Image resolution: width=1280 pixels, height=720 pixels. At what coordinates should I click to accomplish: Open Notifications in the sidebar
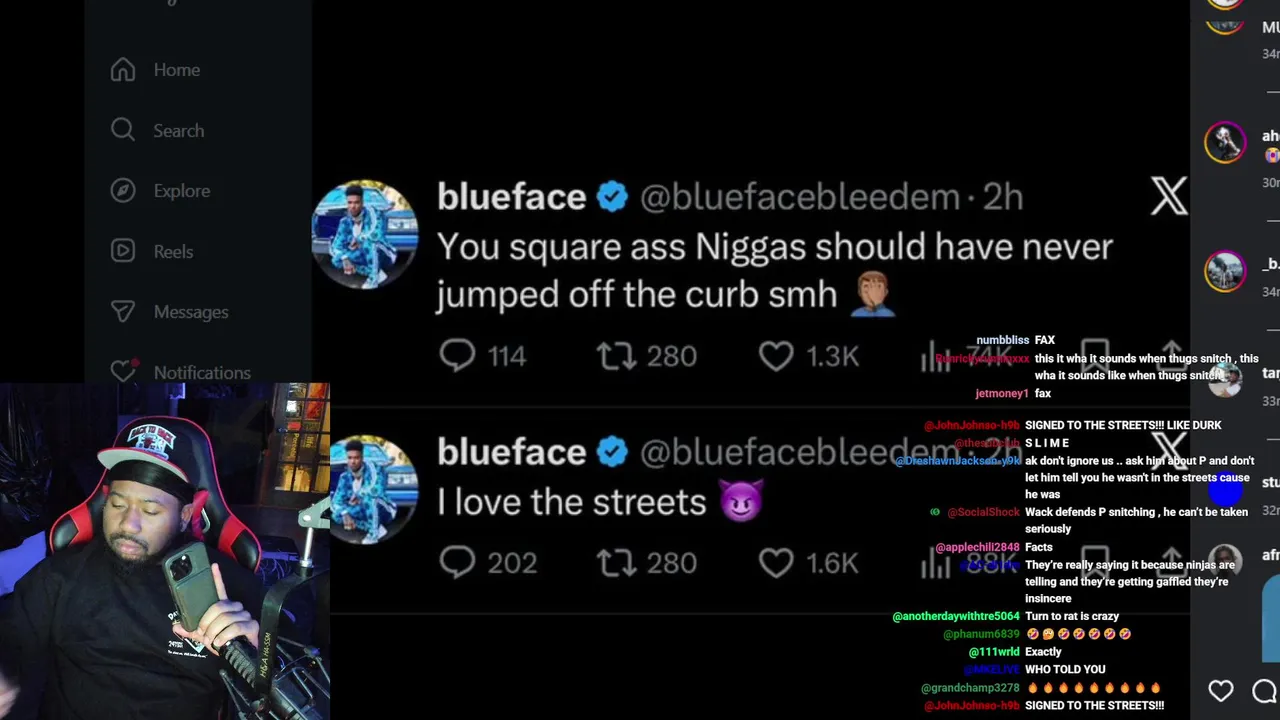180,372
